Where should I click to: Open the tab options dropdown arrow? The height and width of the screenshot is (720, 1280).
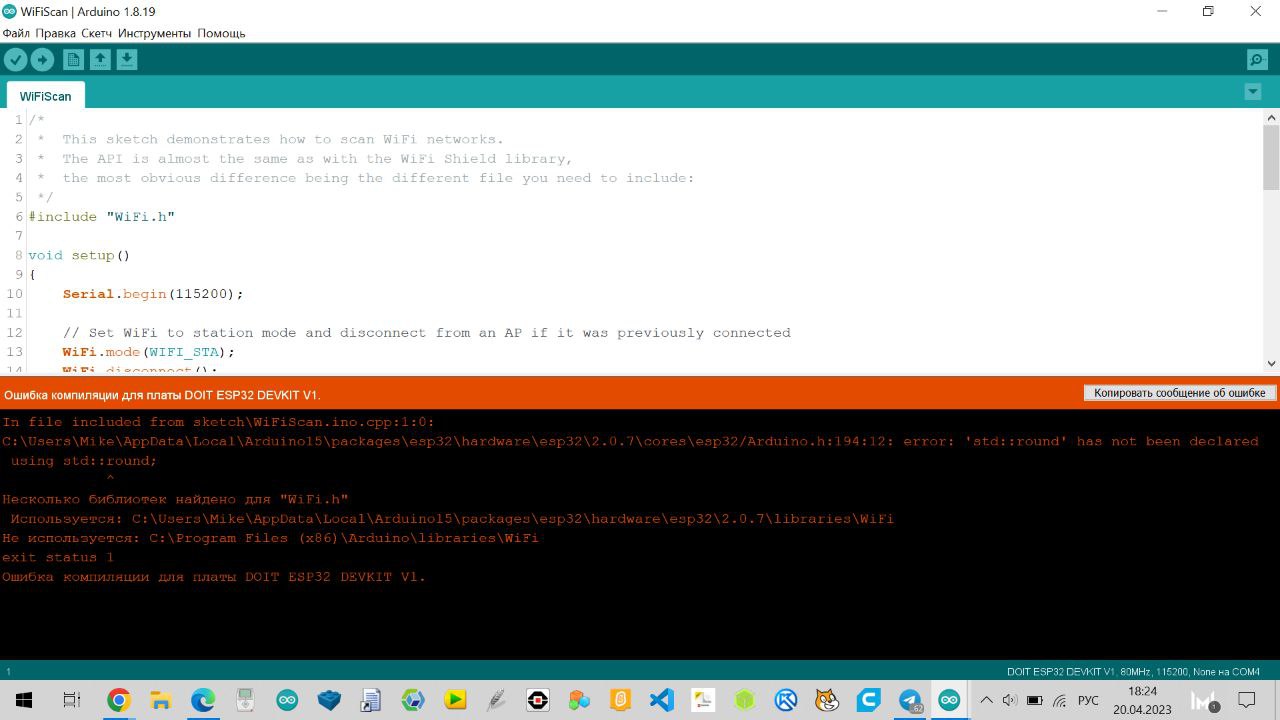click(x=1253, y=92)
